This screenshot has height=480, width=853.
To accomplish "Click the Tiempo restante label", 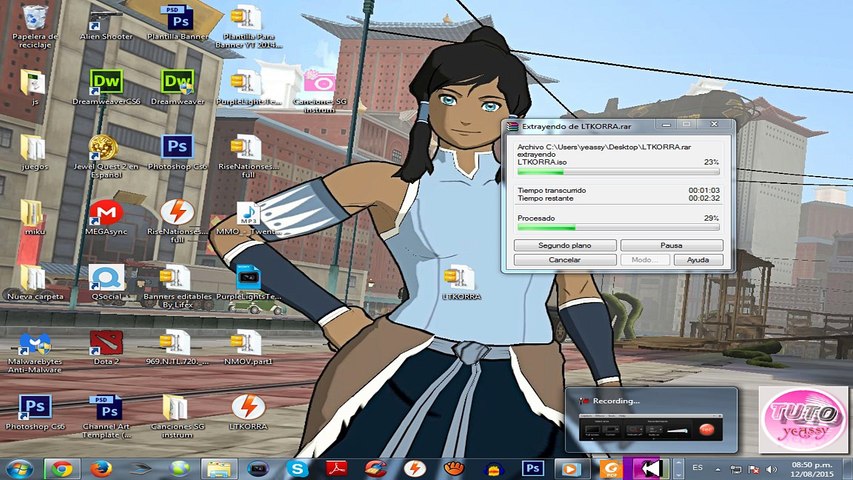I will 545,199.
